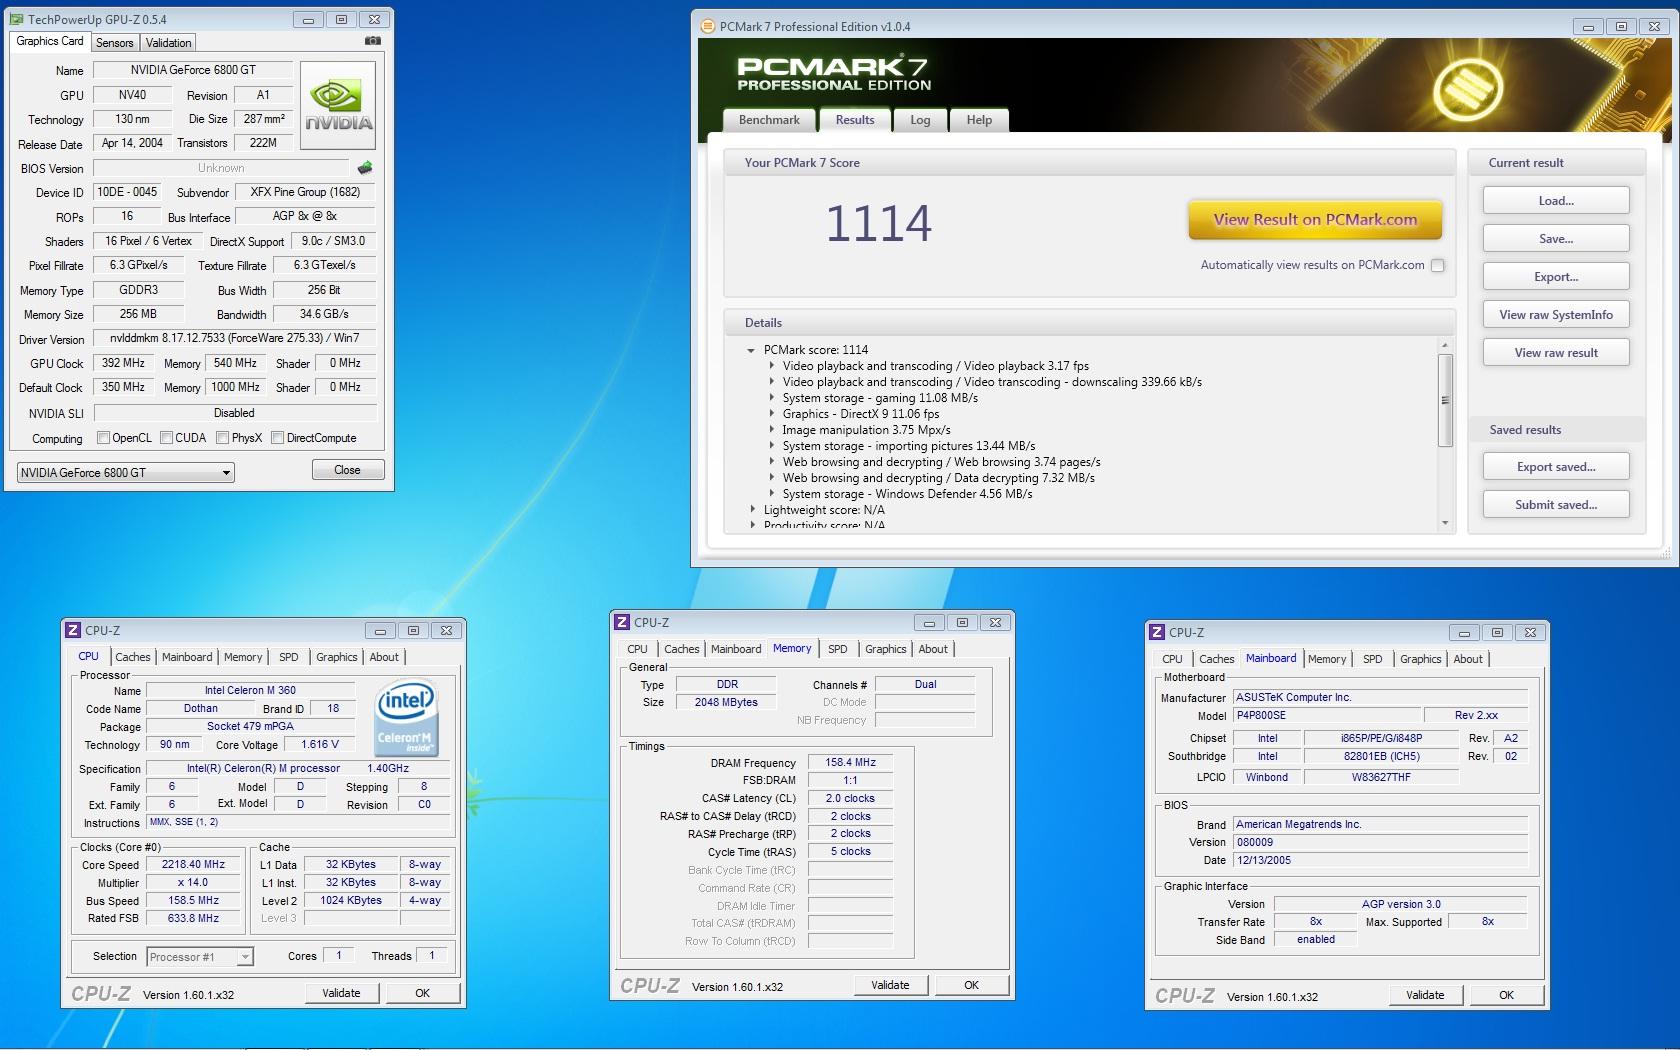Click the Export... button

pos(1556,277)
